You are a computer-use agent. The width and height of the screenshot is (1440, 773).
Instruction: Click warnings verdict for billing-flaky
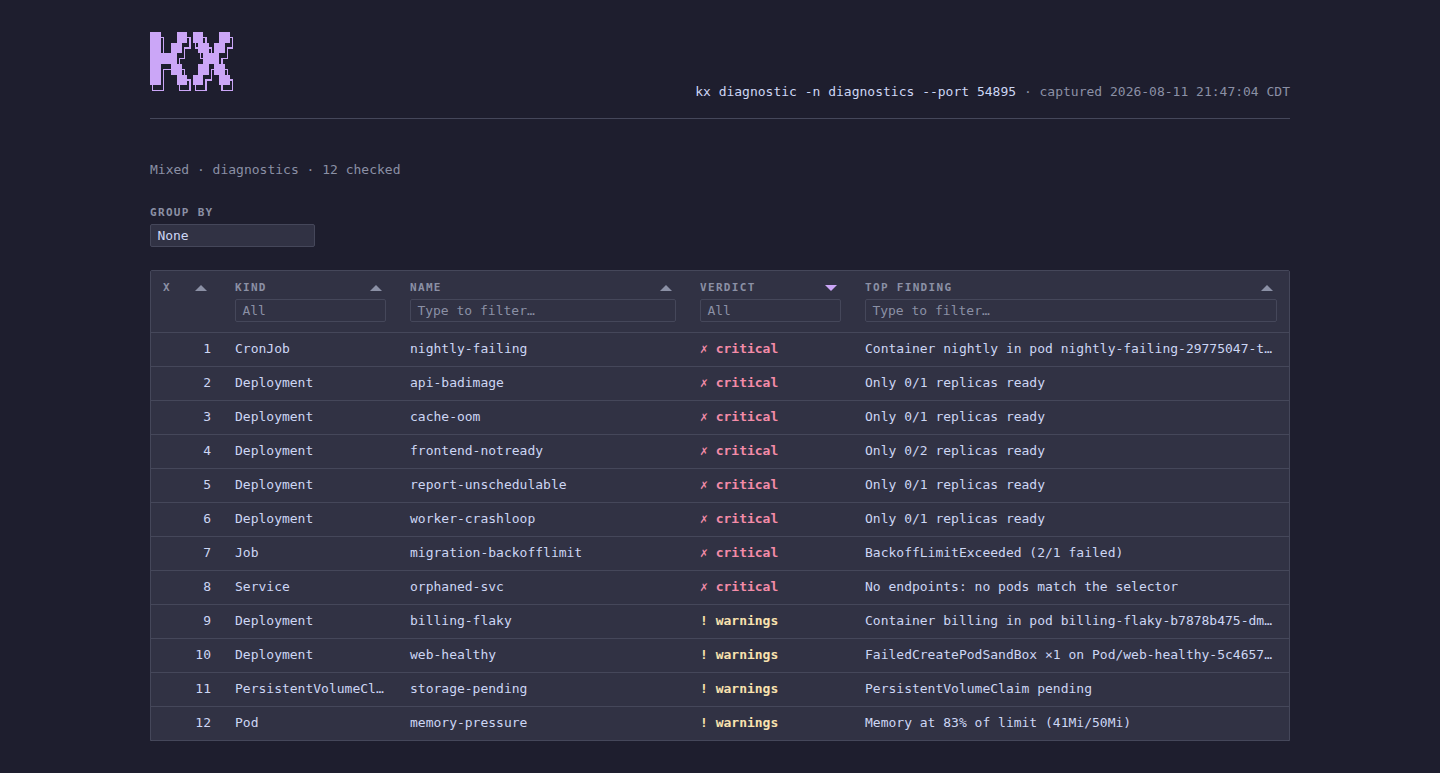[x=739, y=621]
